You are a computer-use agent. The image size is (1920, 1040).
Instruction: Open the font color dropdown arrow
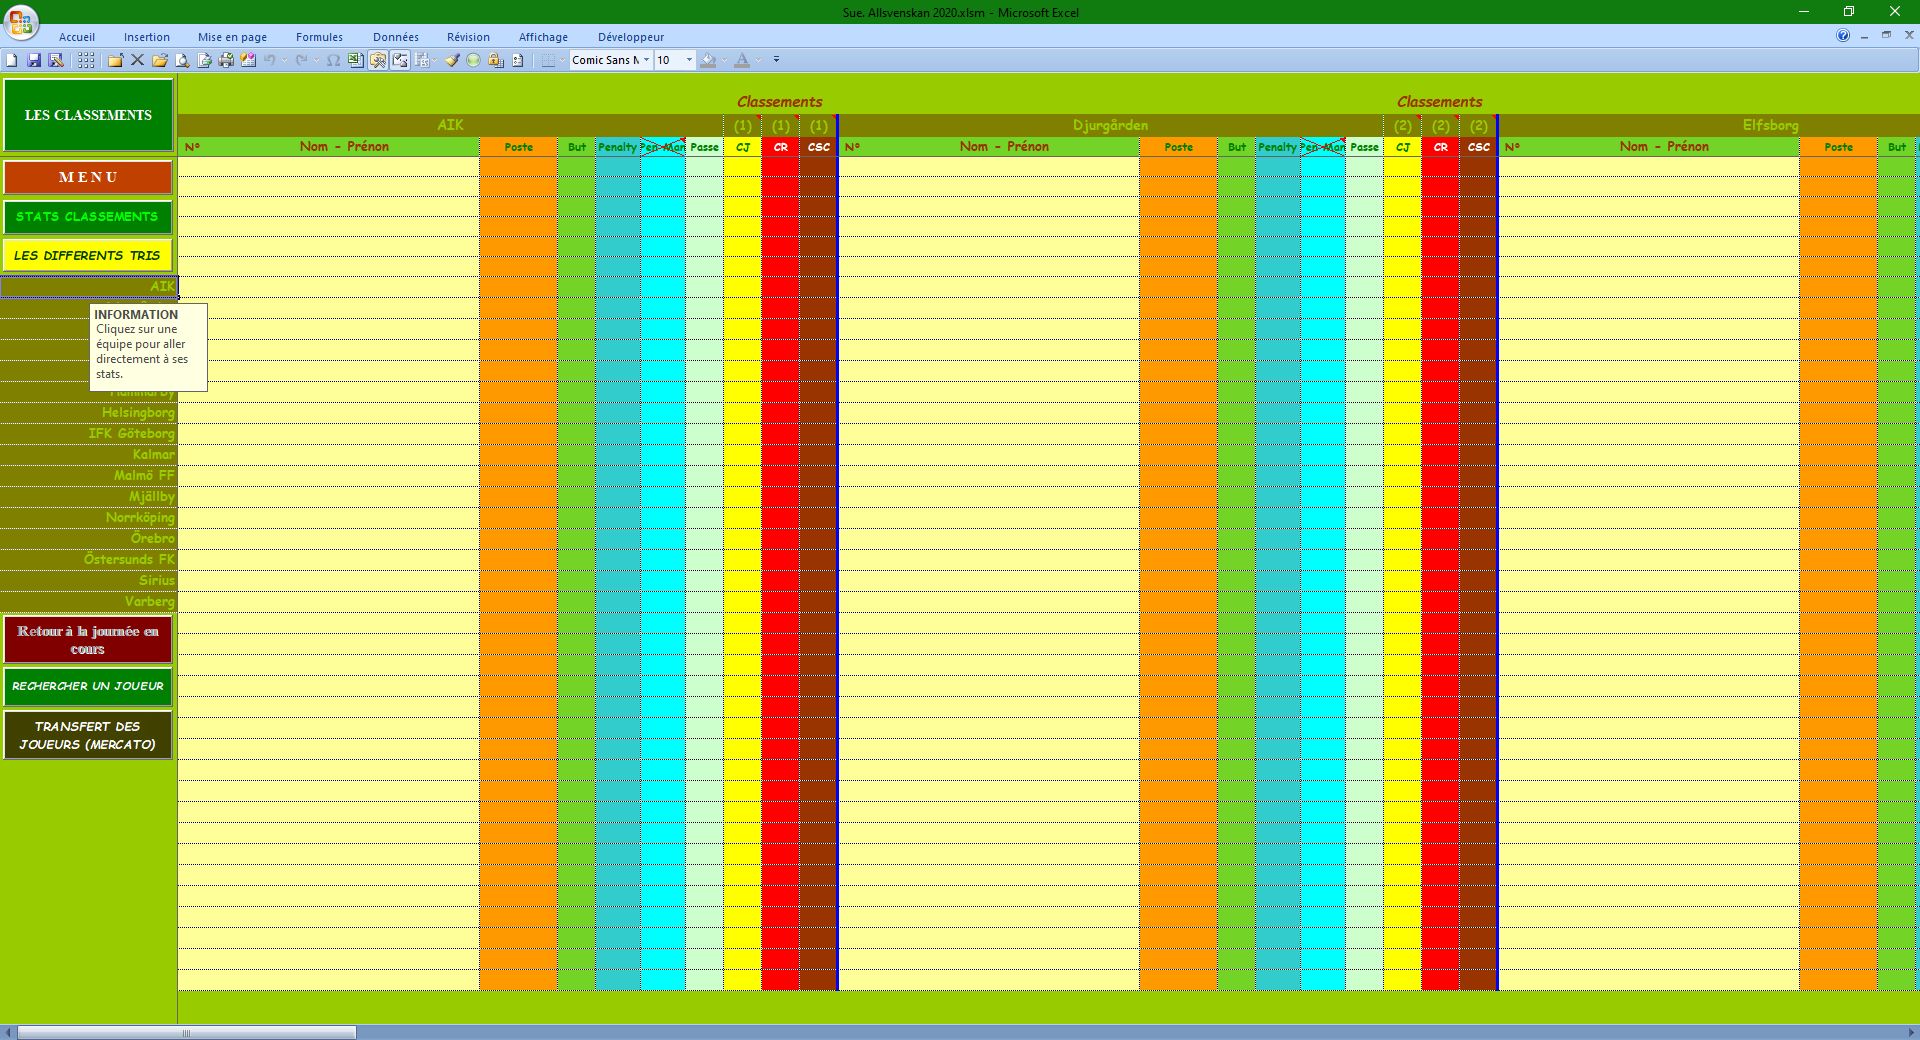[758, 60]
